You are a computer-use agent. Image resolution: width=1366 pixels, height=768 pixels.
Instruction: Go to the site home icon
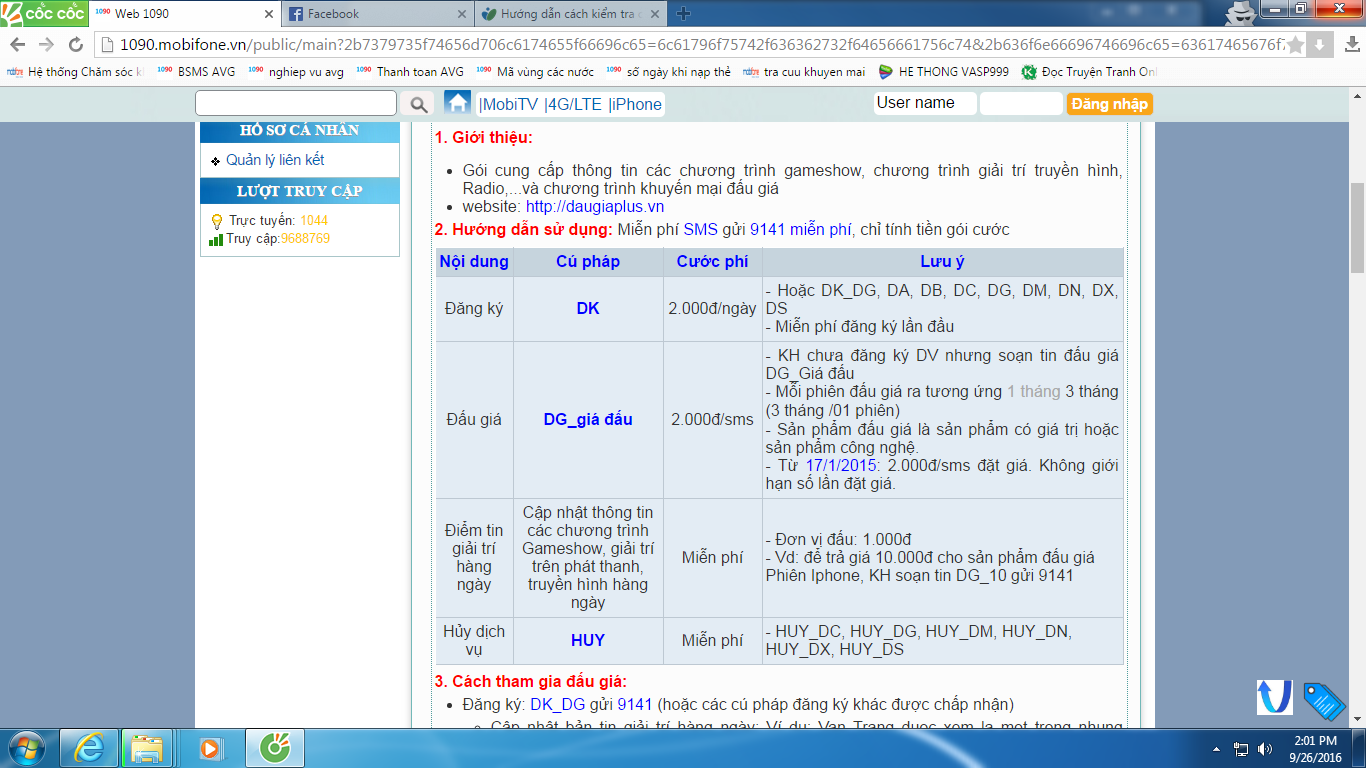pyautogui.click(x=457, y=103)
